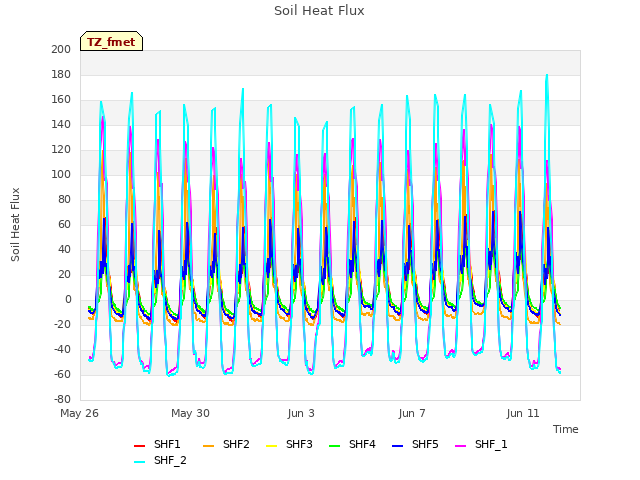The image size is (640, 480).
Task: Toggle the SHF_2 legend entry
Action: coord(160,461)
